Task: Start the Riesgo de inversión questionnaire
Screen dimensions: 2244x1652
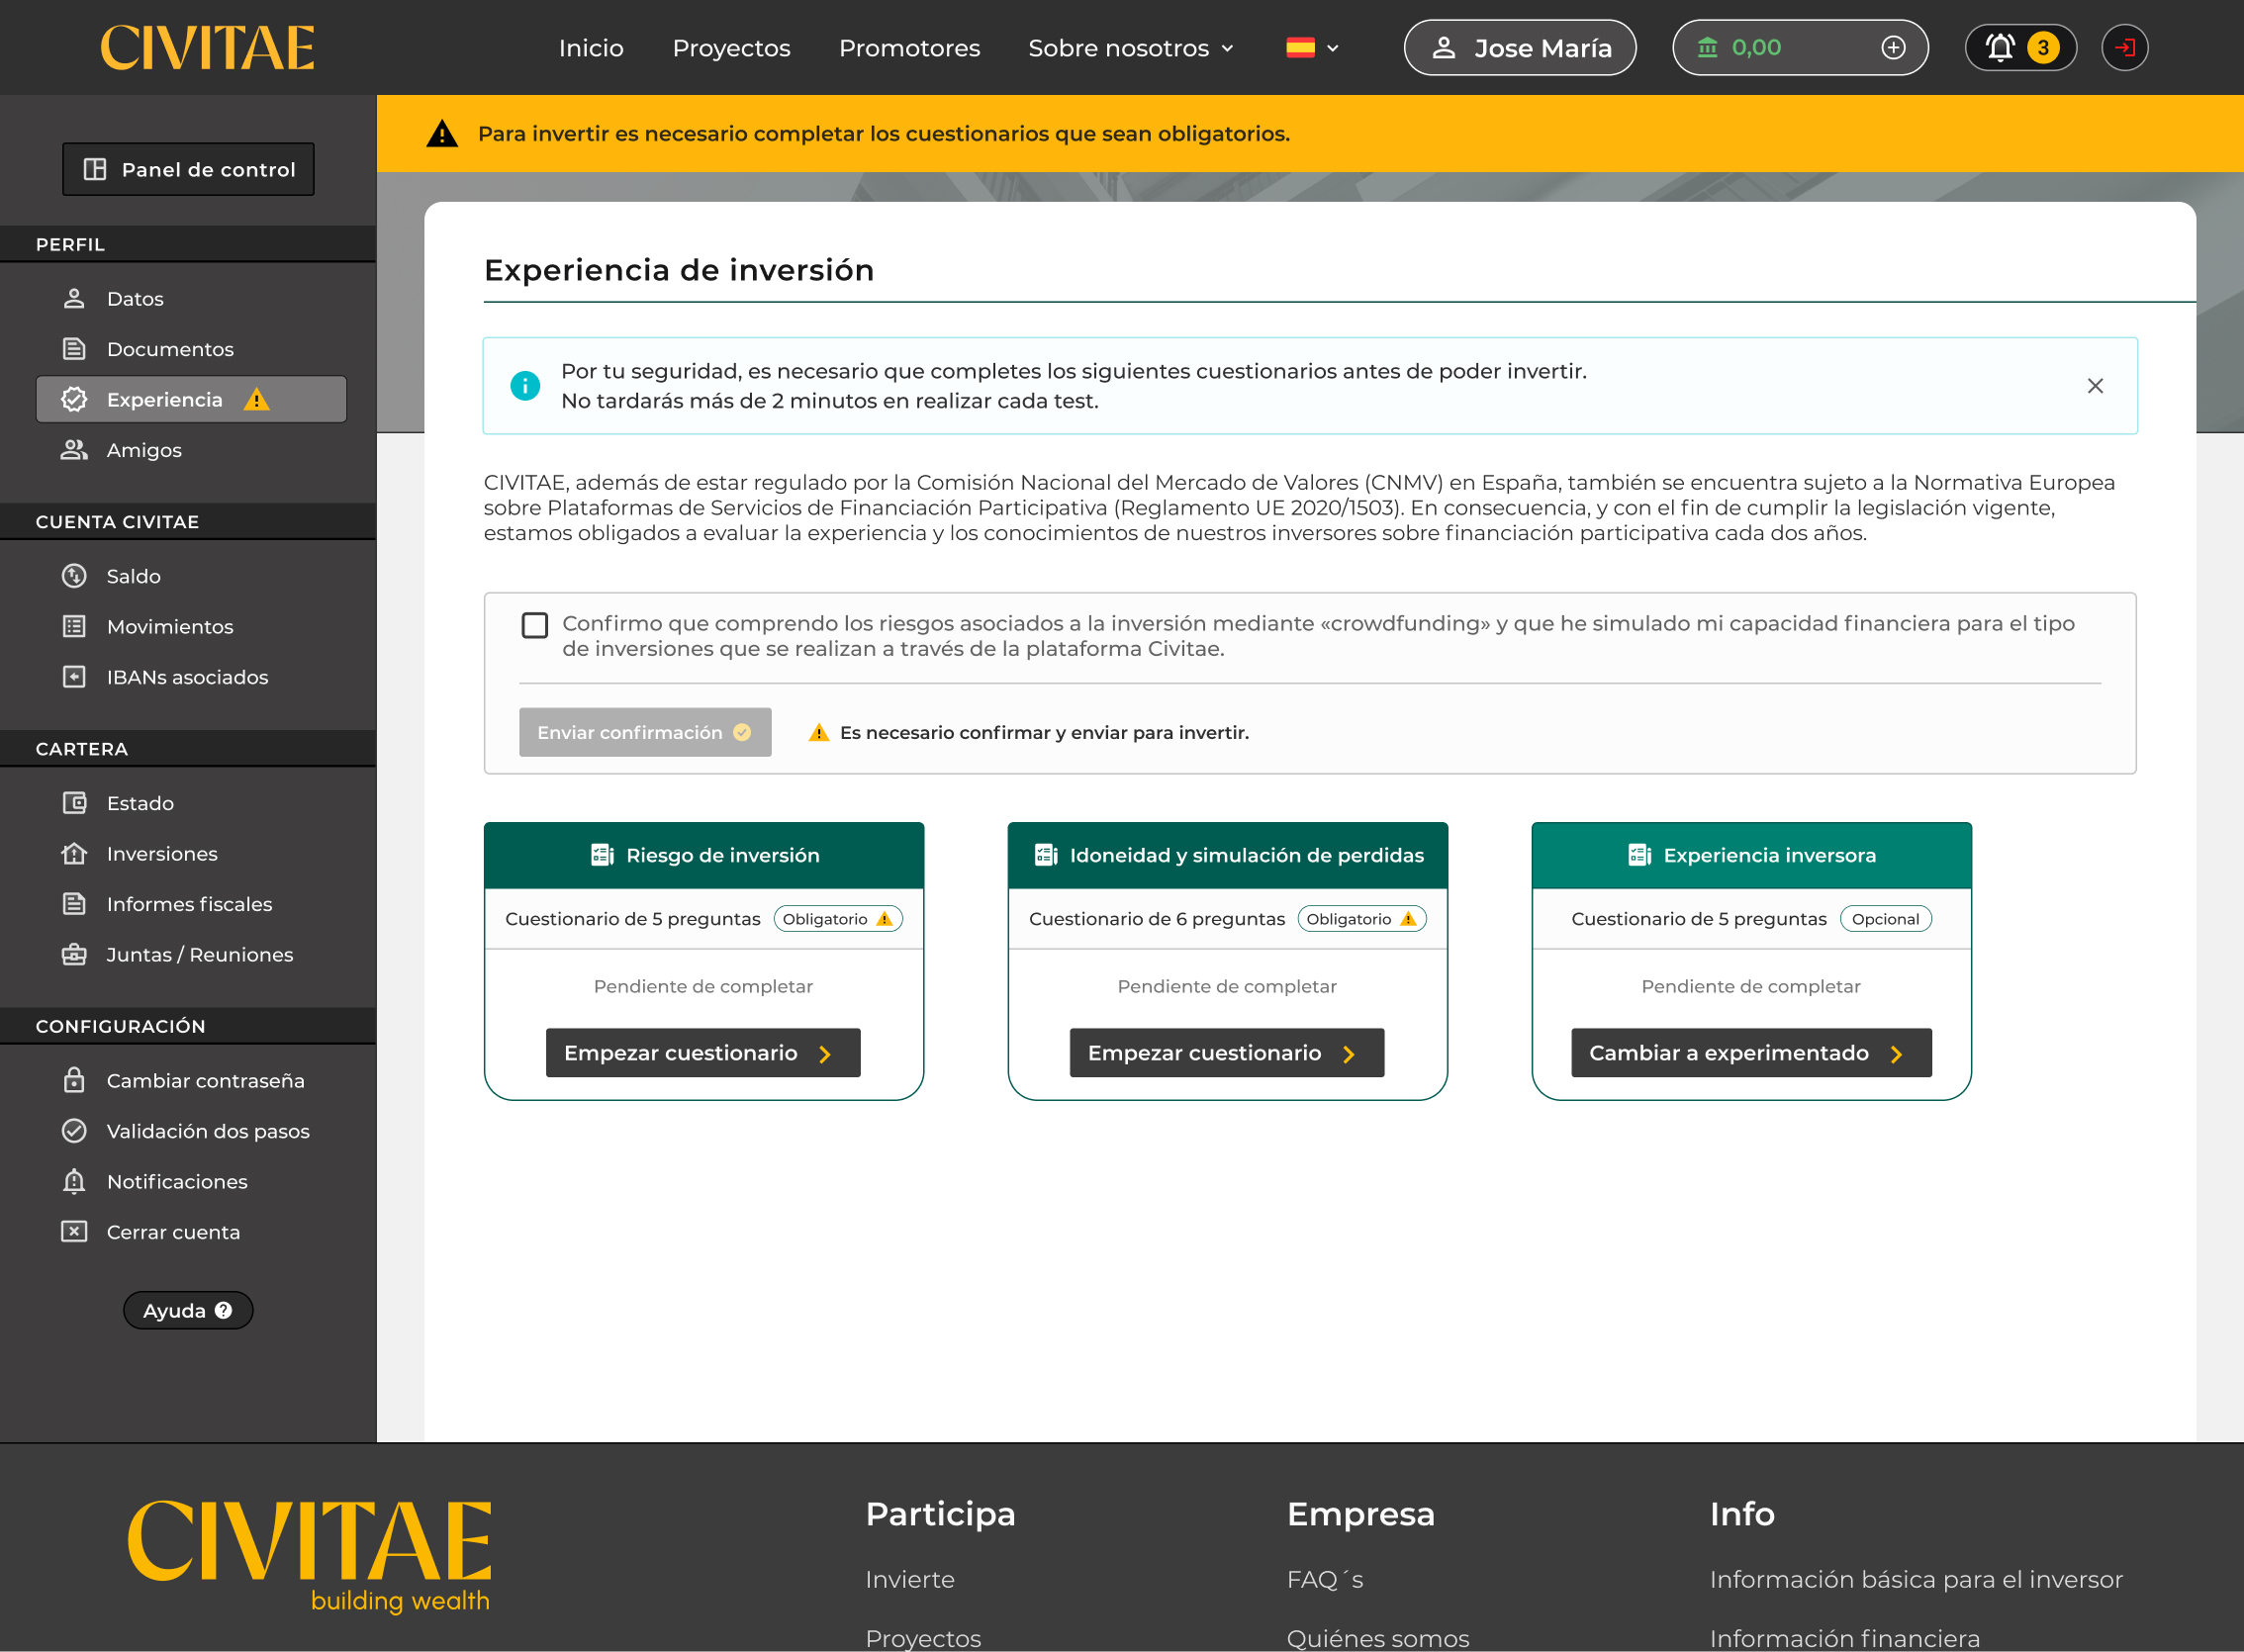Action: [703, 1053]
